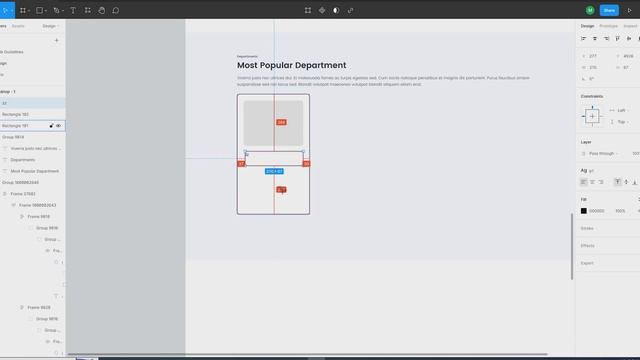Select the Comment tool

116,10
